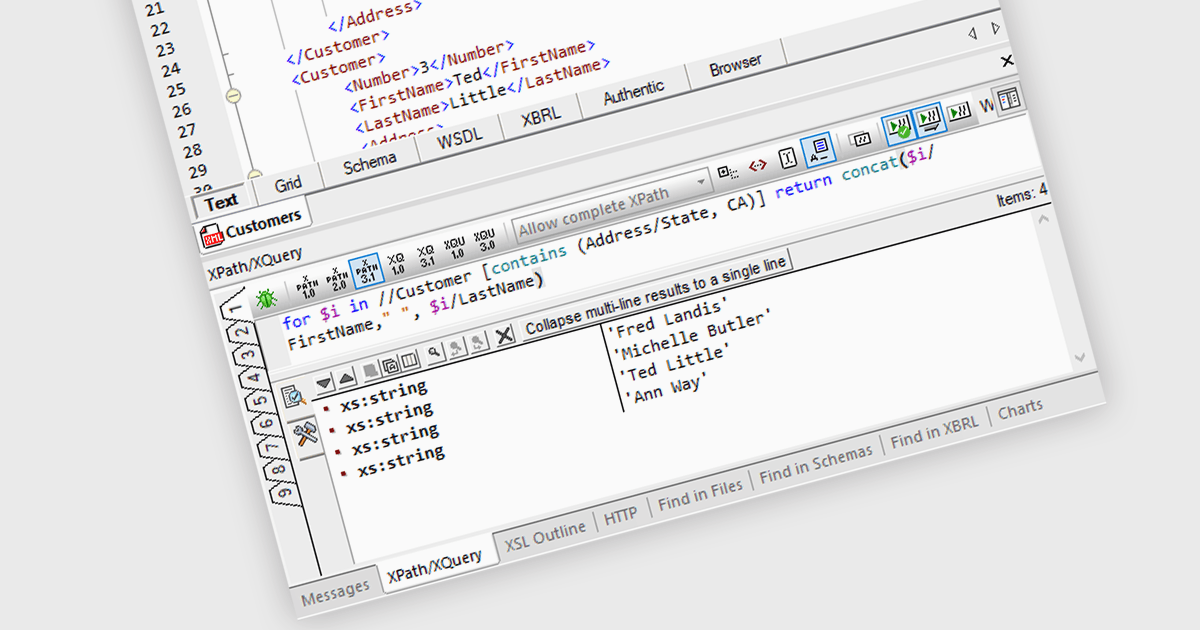Screen dimensions: 1200x630
Task: Click the XML icon on the Customers tab
Action: 212,236
